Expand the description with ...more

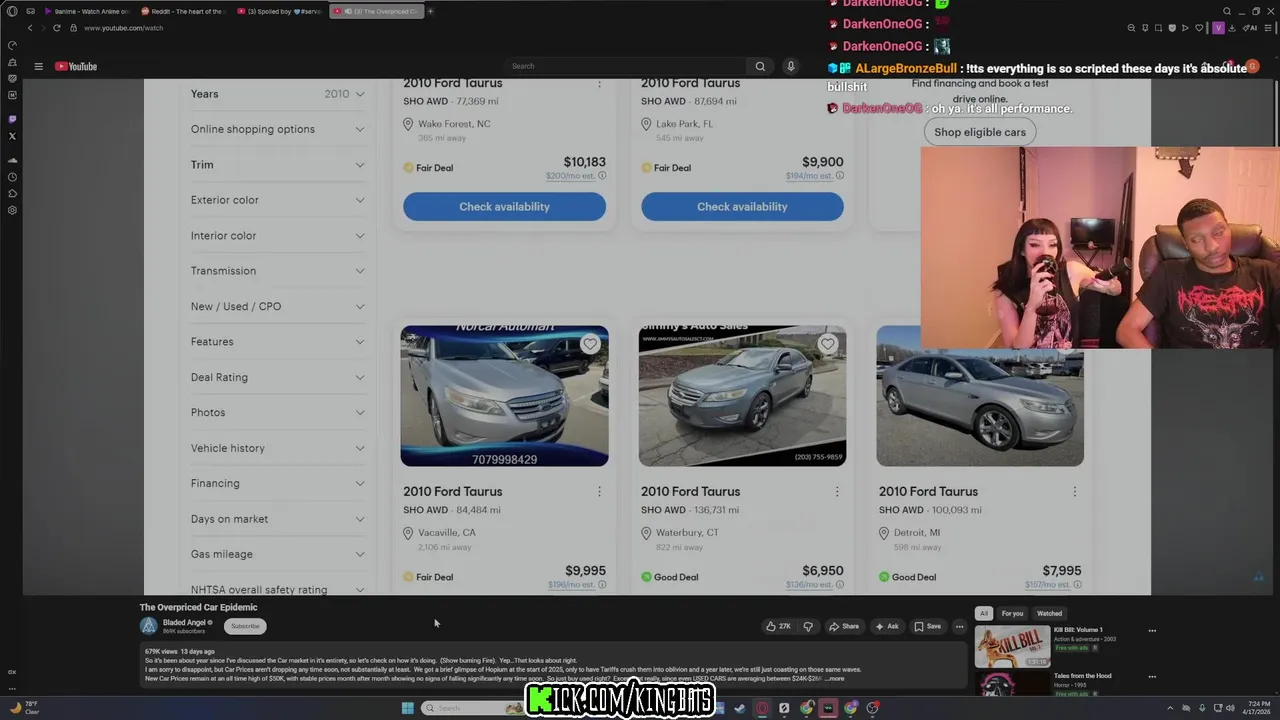(x=834, y=679)
